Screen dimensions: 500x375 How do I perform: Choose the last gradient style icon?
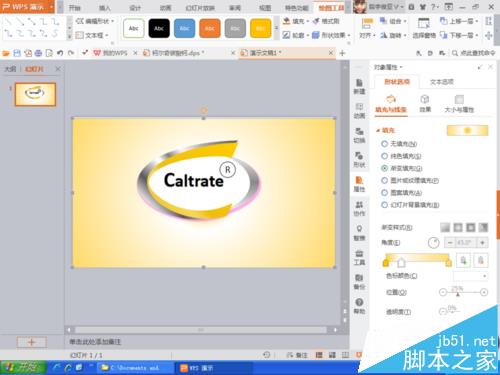[x=483, y=227]
